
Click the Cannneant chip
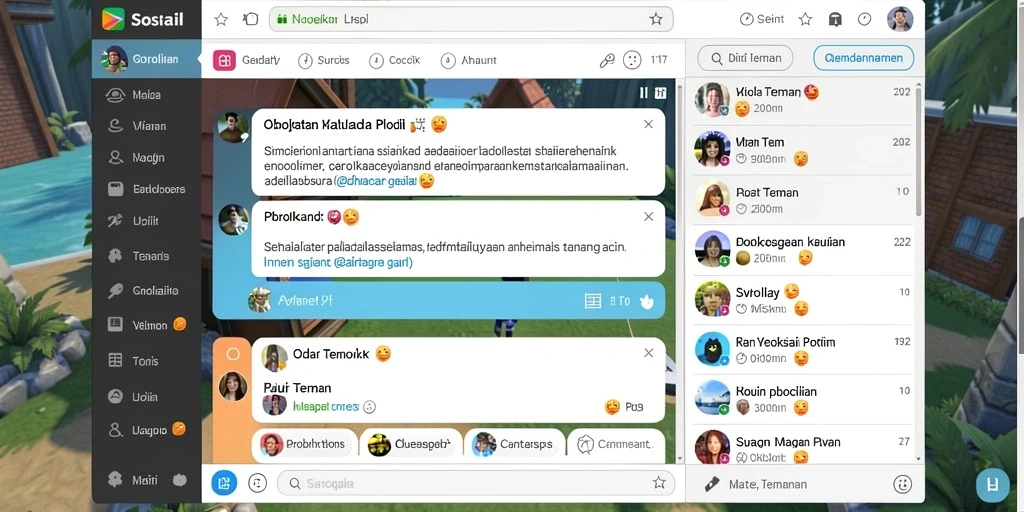tap(616, 444)
